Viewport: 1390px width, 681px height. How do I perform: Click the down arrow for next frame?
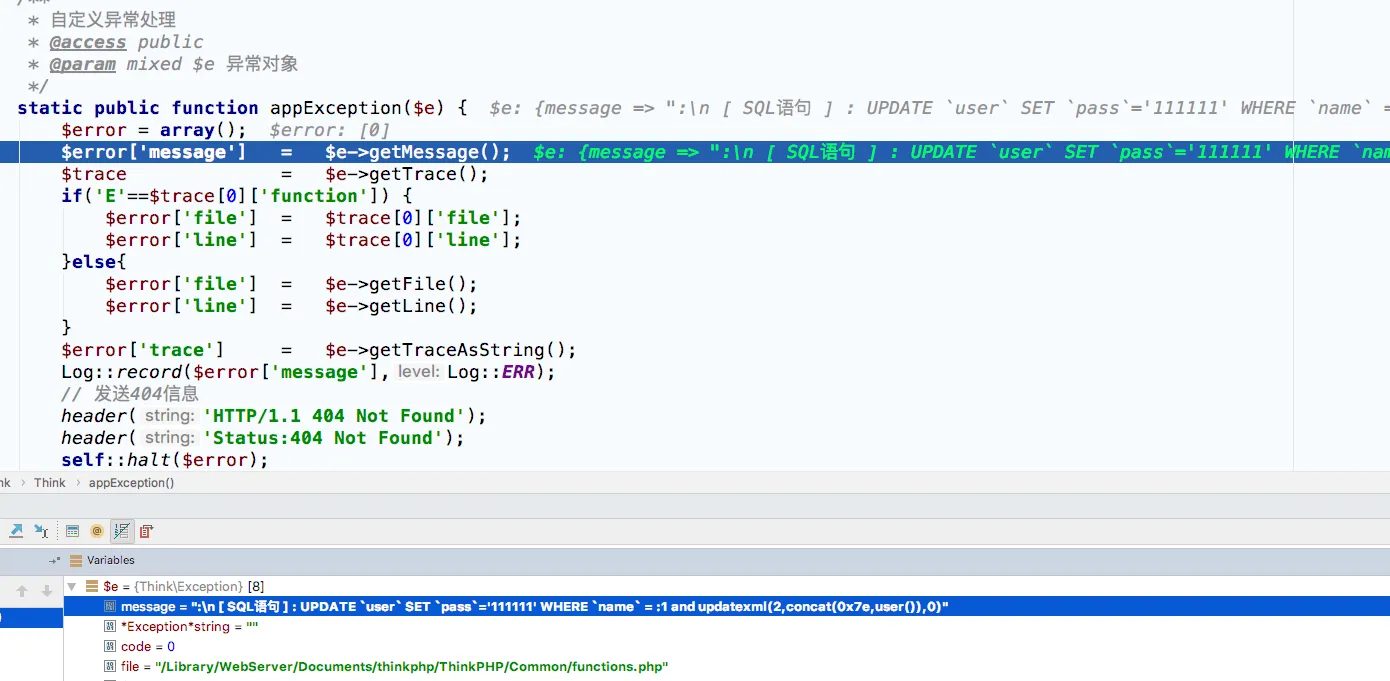pyautogui.click(x=46, y=591)
